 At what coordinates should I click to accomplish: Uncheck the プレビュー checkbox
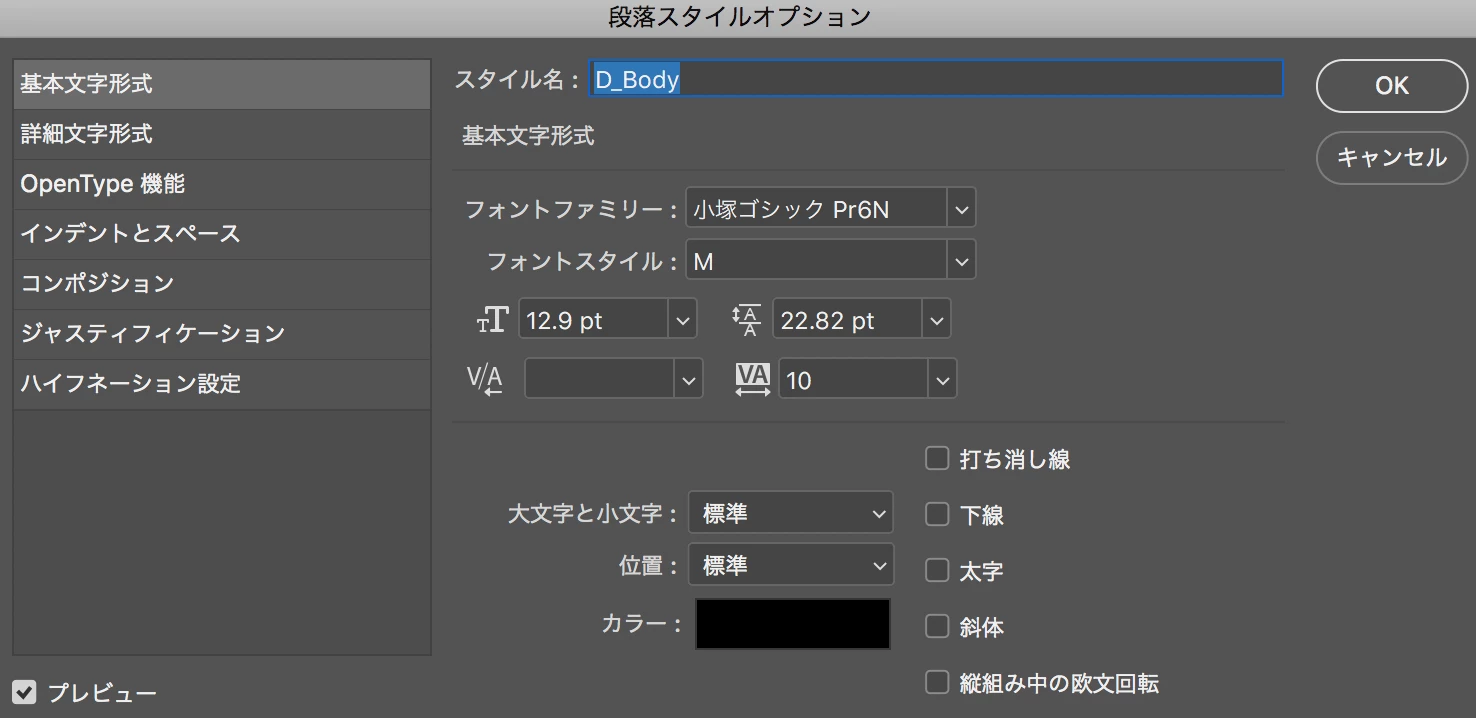[25, 691]
